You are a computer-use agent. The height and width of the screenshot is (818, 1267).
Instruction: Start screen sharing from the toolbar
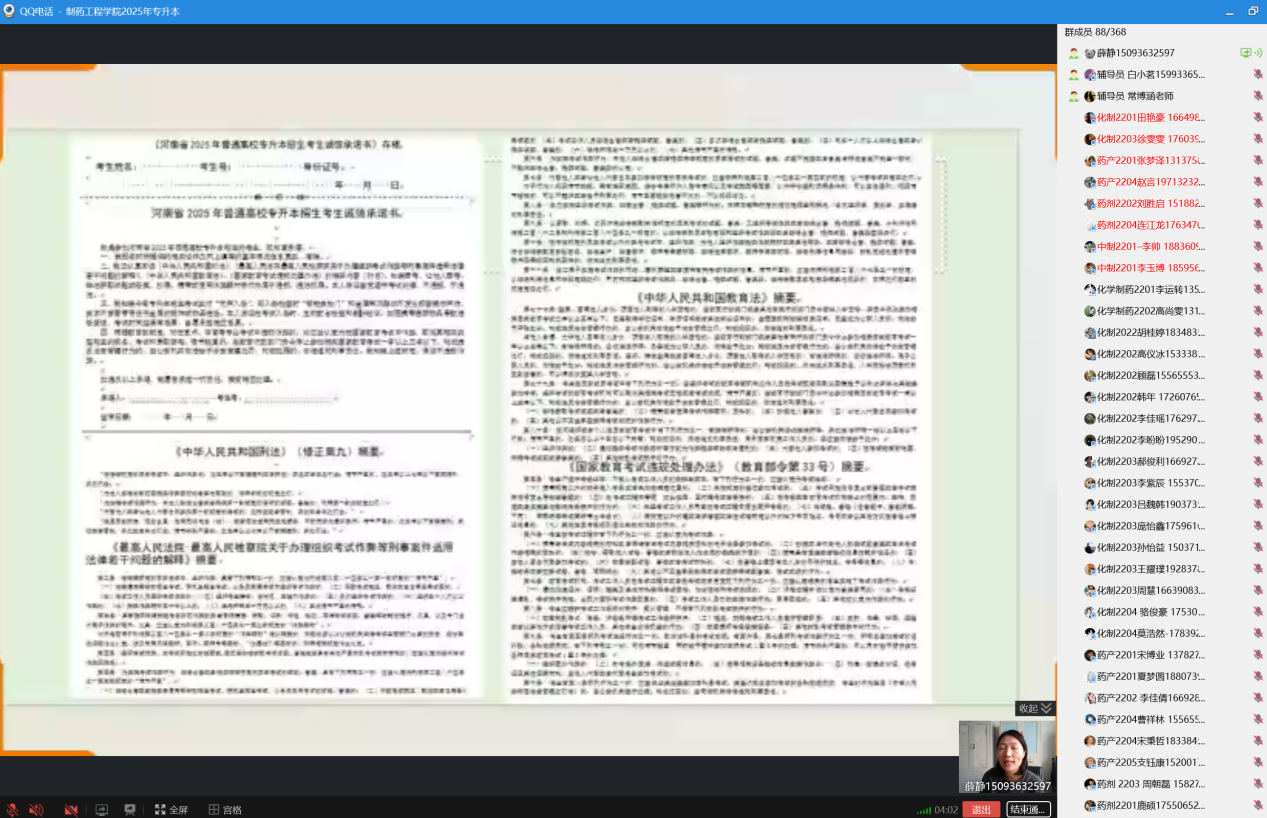pos(101,809)
